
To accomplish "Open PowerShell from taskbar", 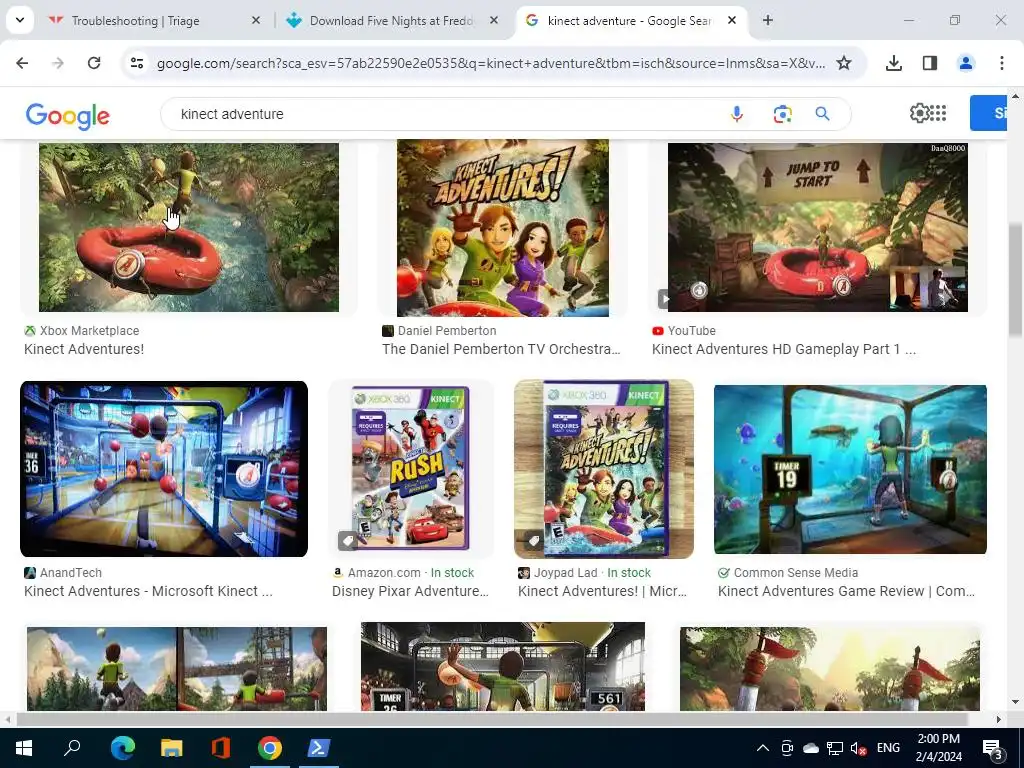I will 319,748.
